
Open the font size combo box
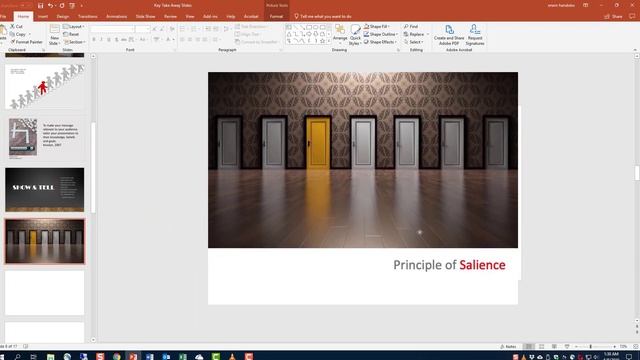[x=142, y=29]
